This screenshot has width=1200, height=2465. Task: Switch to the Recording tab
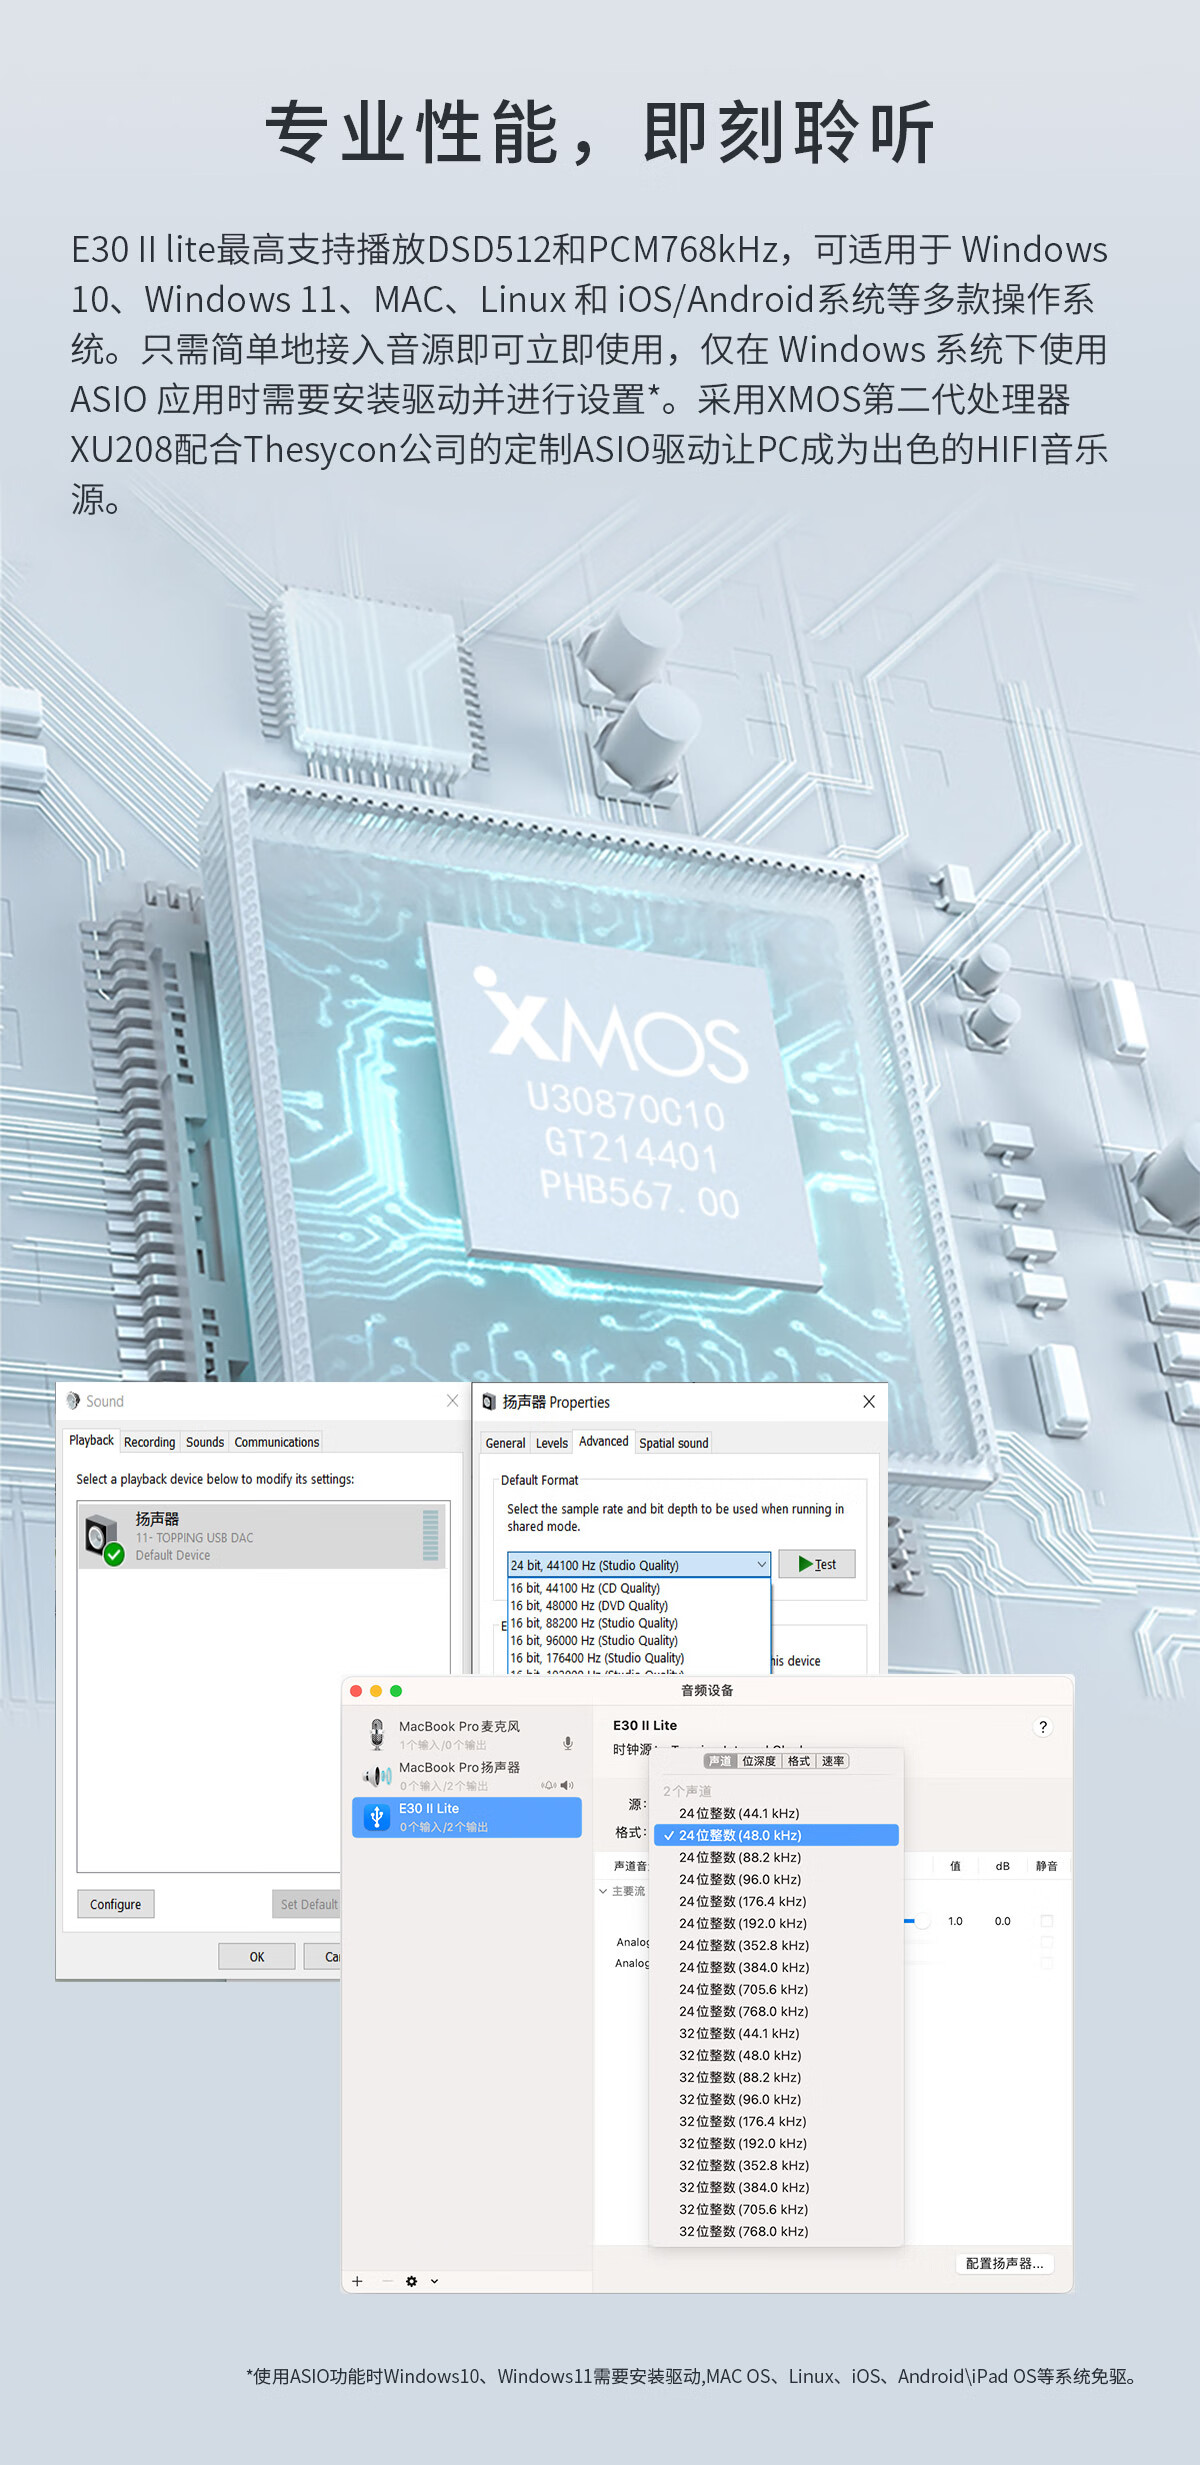click(x=149, y=1442)
